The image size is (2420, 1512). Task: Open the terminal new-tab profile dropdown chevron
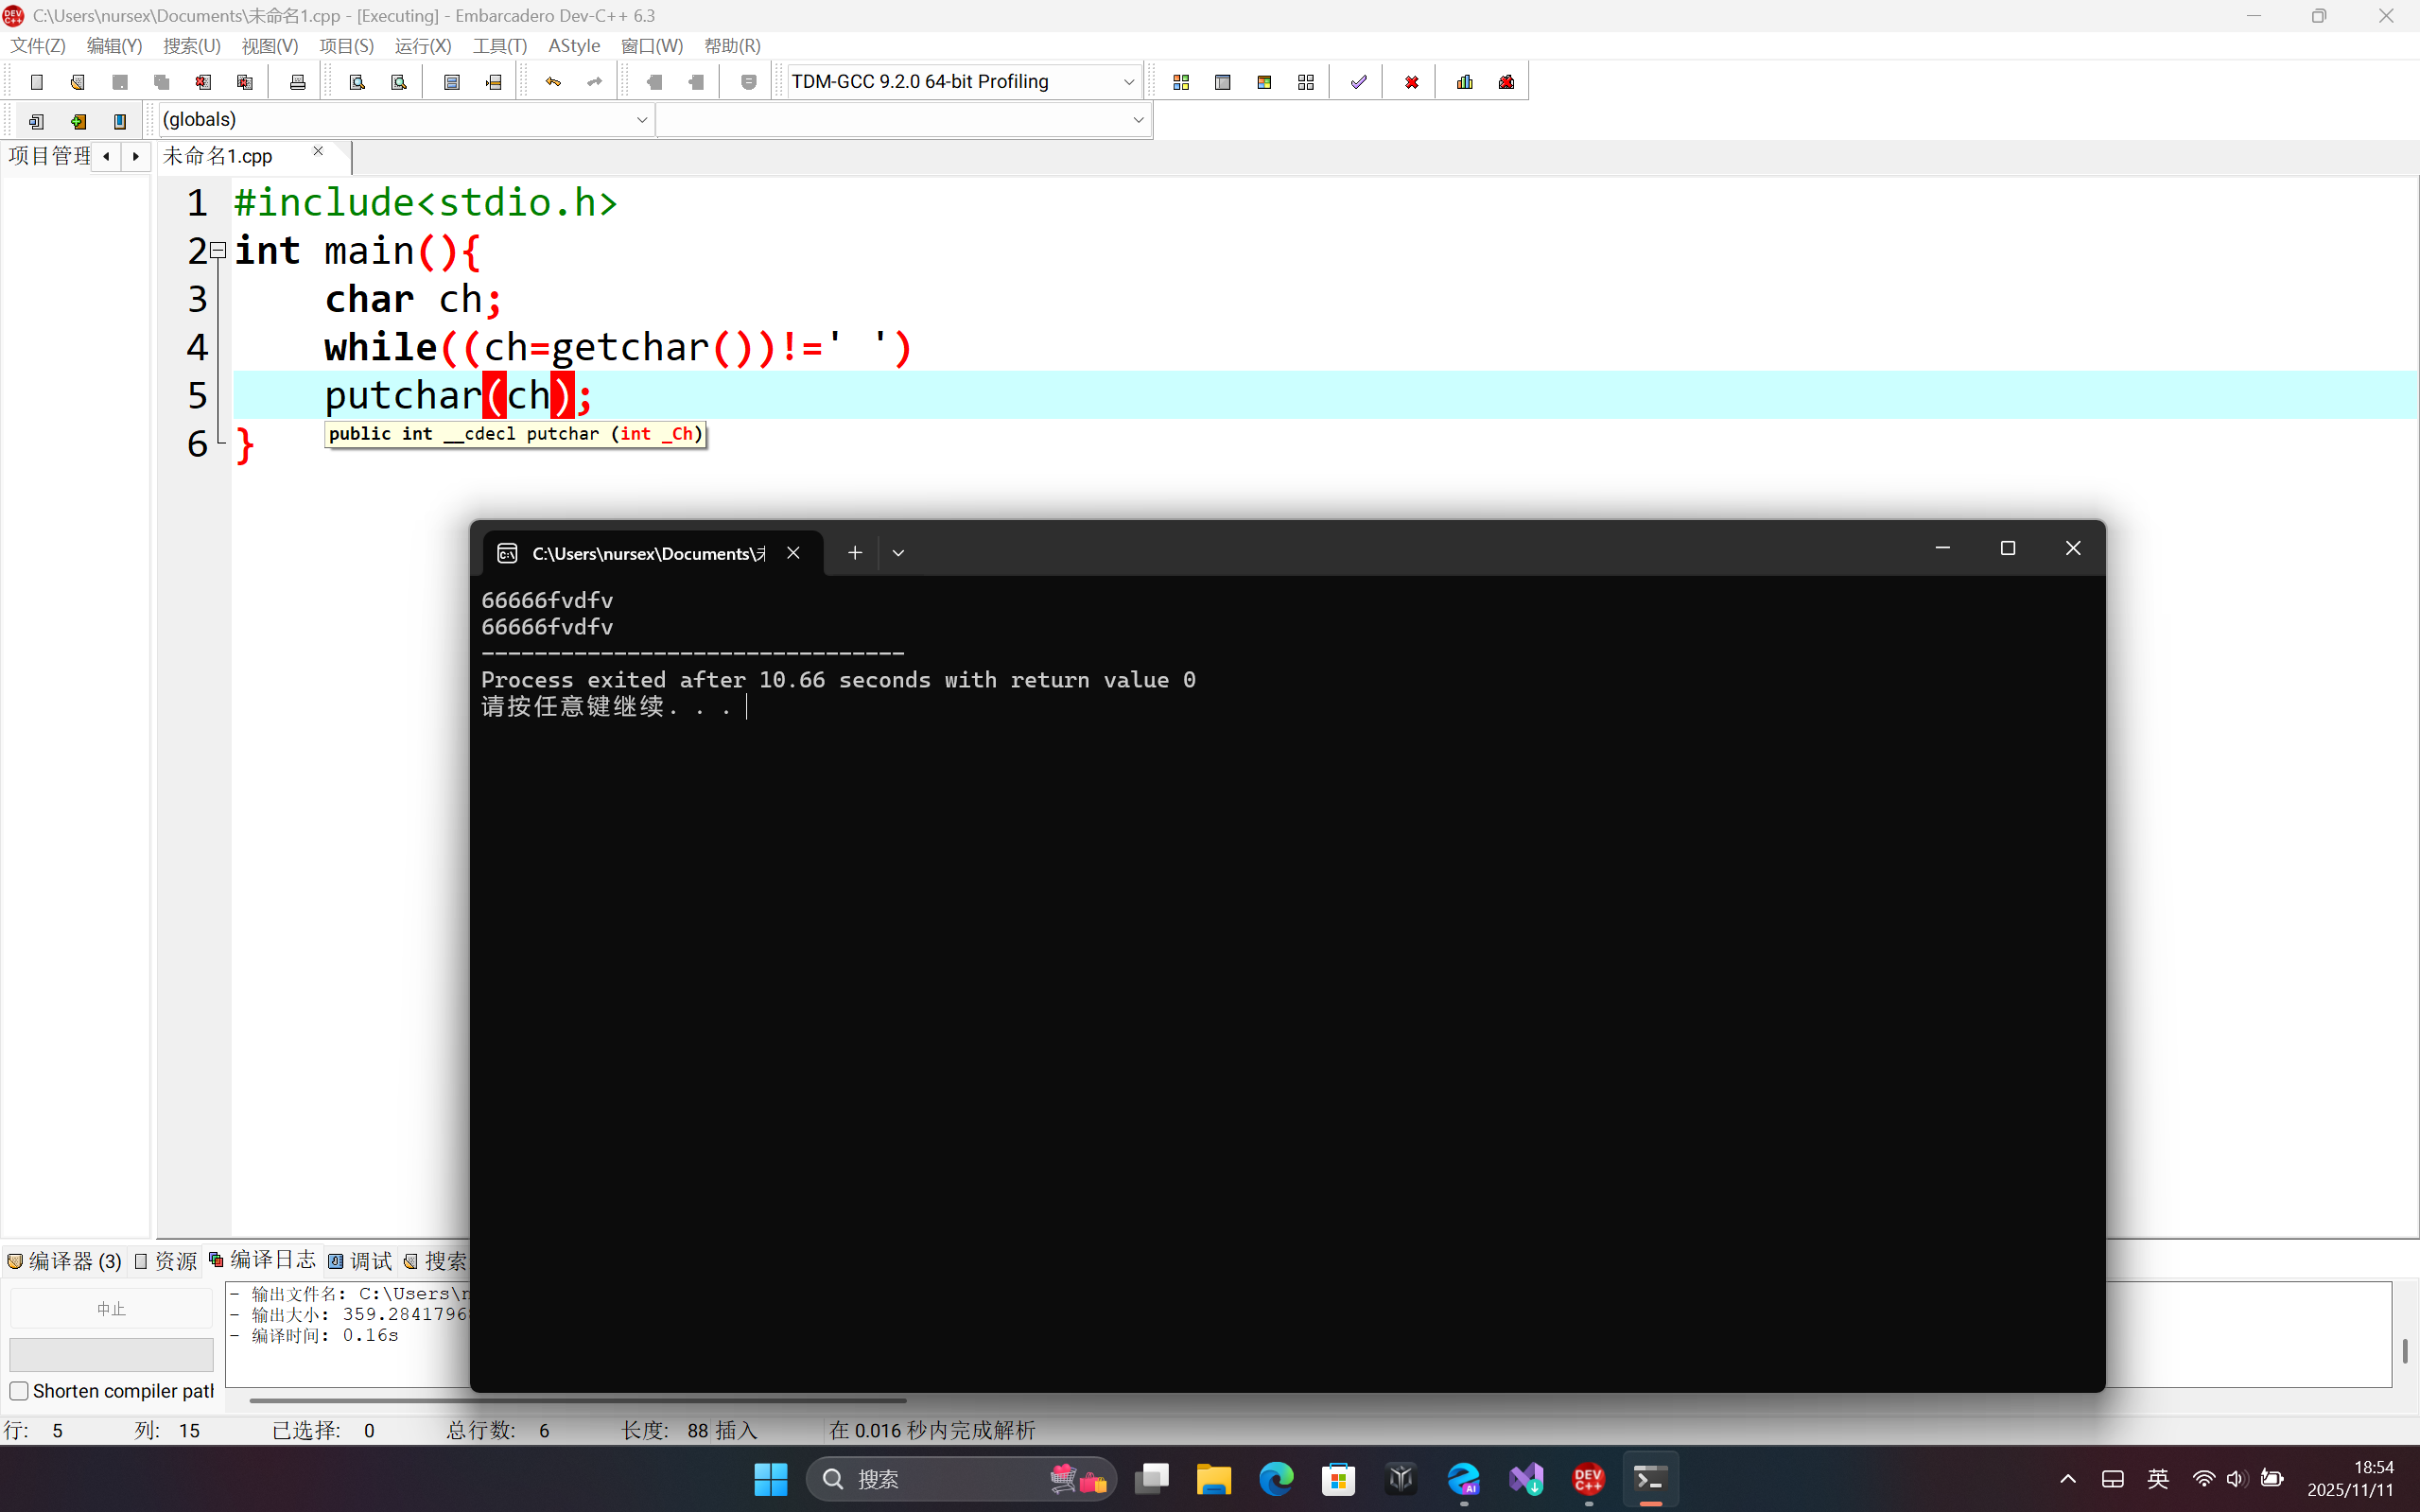pos(898,553)
